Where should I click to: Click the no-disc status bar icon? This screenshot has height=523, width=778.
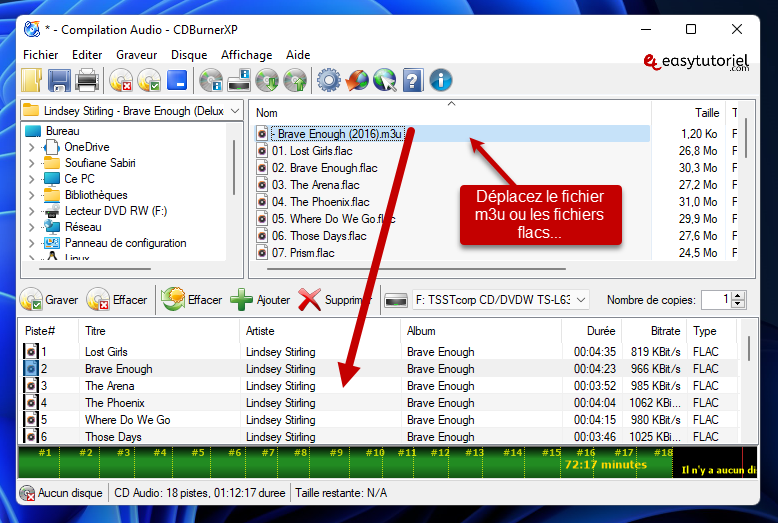point(27,493)
